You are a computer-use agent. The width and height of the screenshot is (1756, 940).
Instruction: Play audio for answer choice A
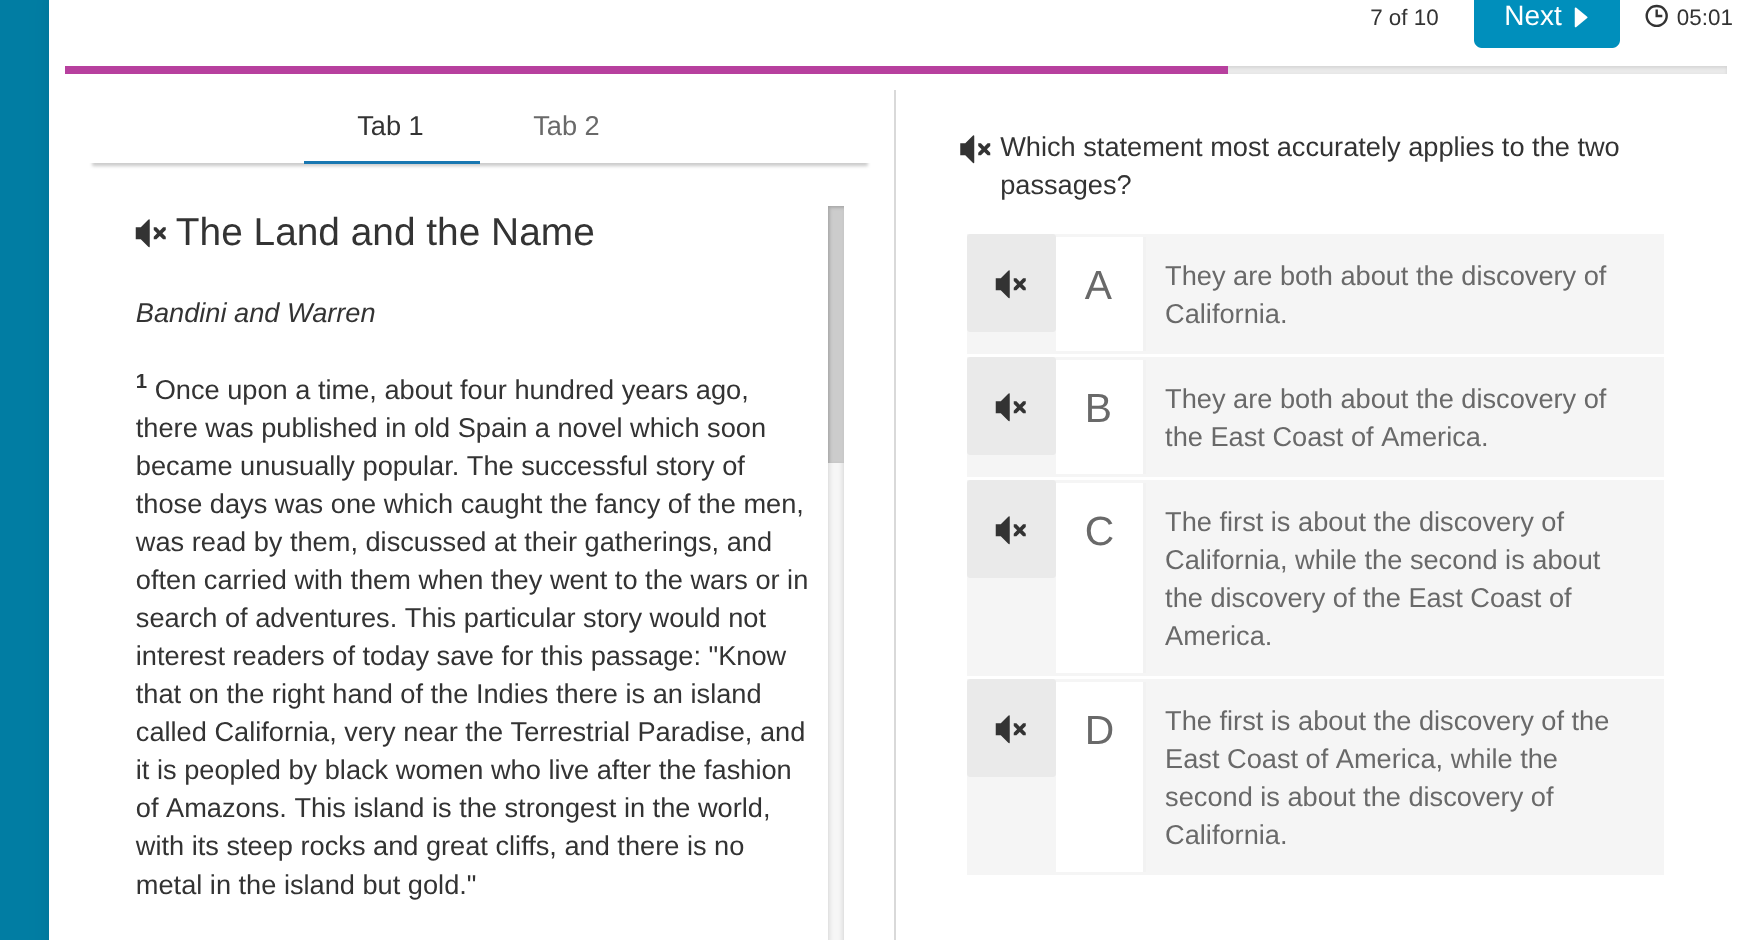pyautogui.click(x=1011, y=285)
